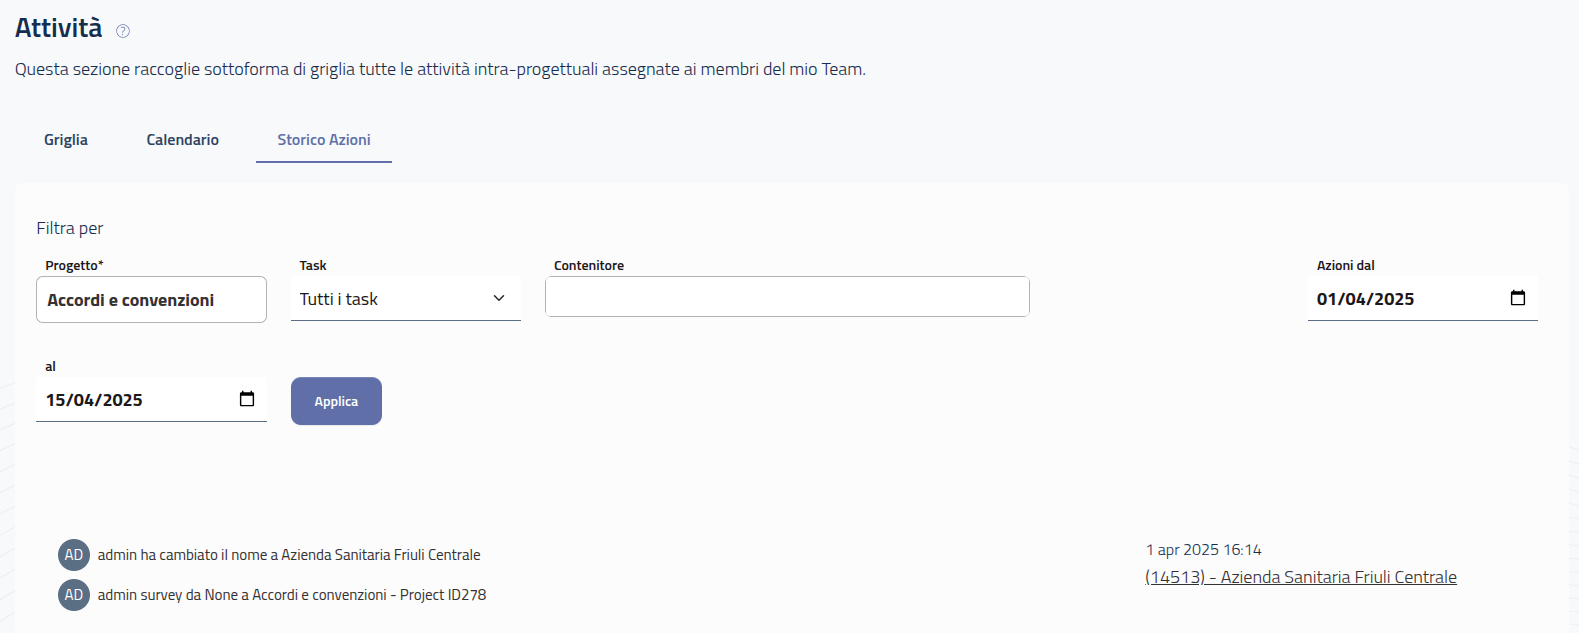This screenshot has height=633, width=1579.
Task: Click log entry 'admin survey da None' text
Action: point(292,595)
